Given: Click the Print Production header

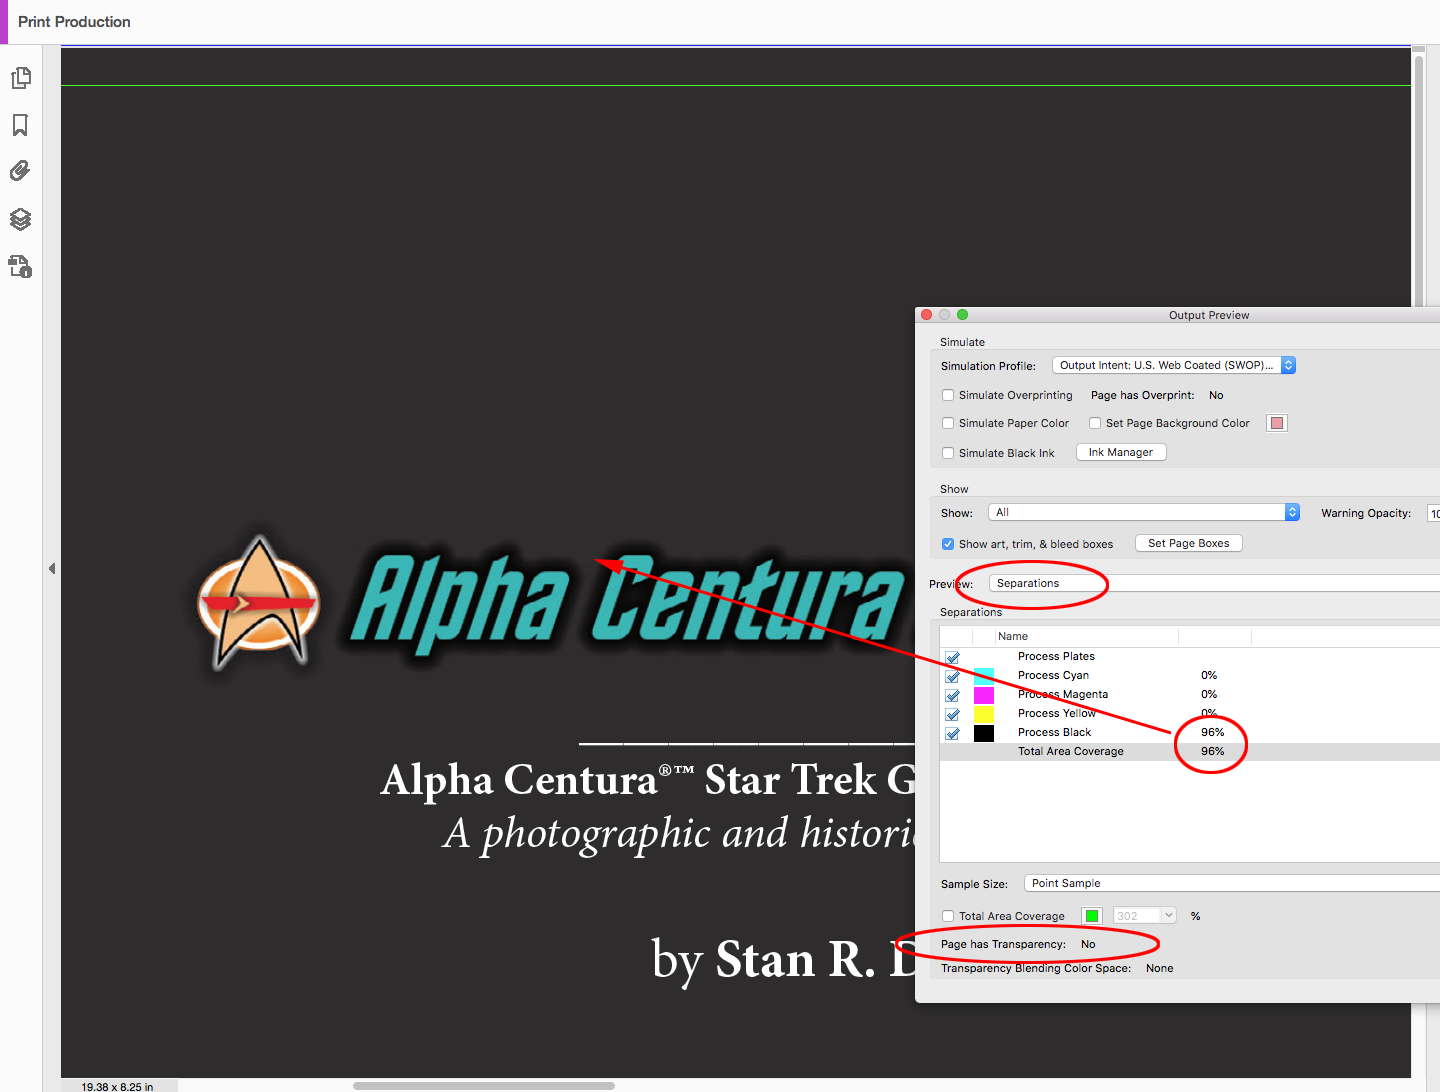Looking at the screenshot, I should [74, 22].
